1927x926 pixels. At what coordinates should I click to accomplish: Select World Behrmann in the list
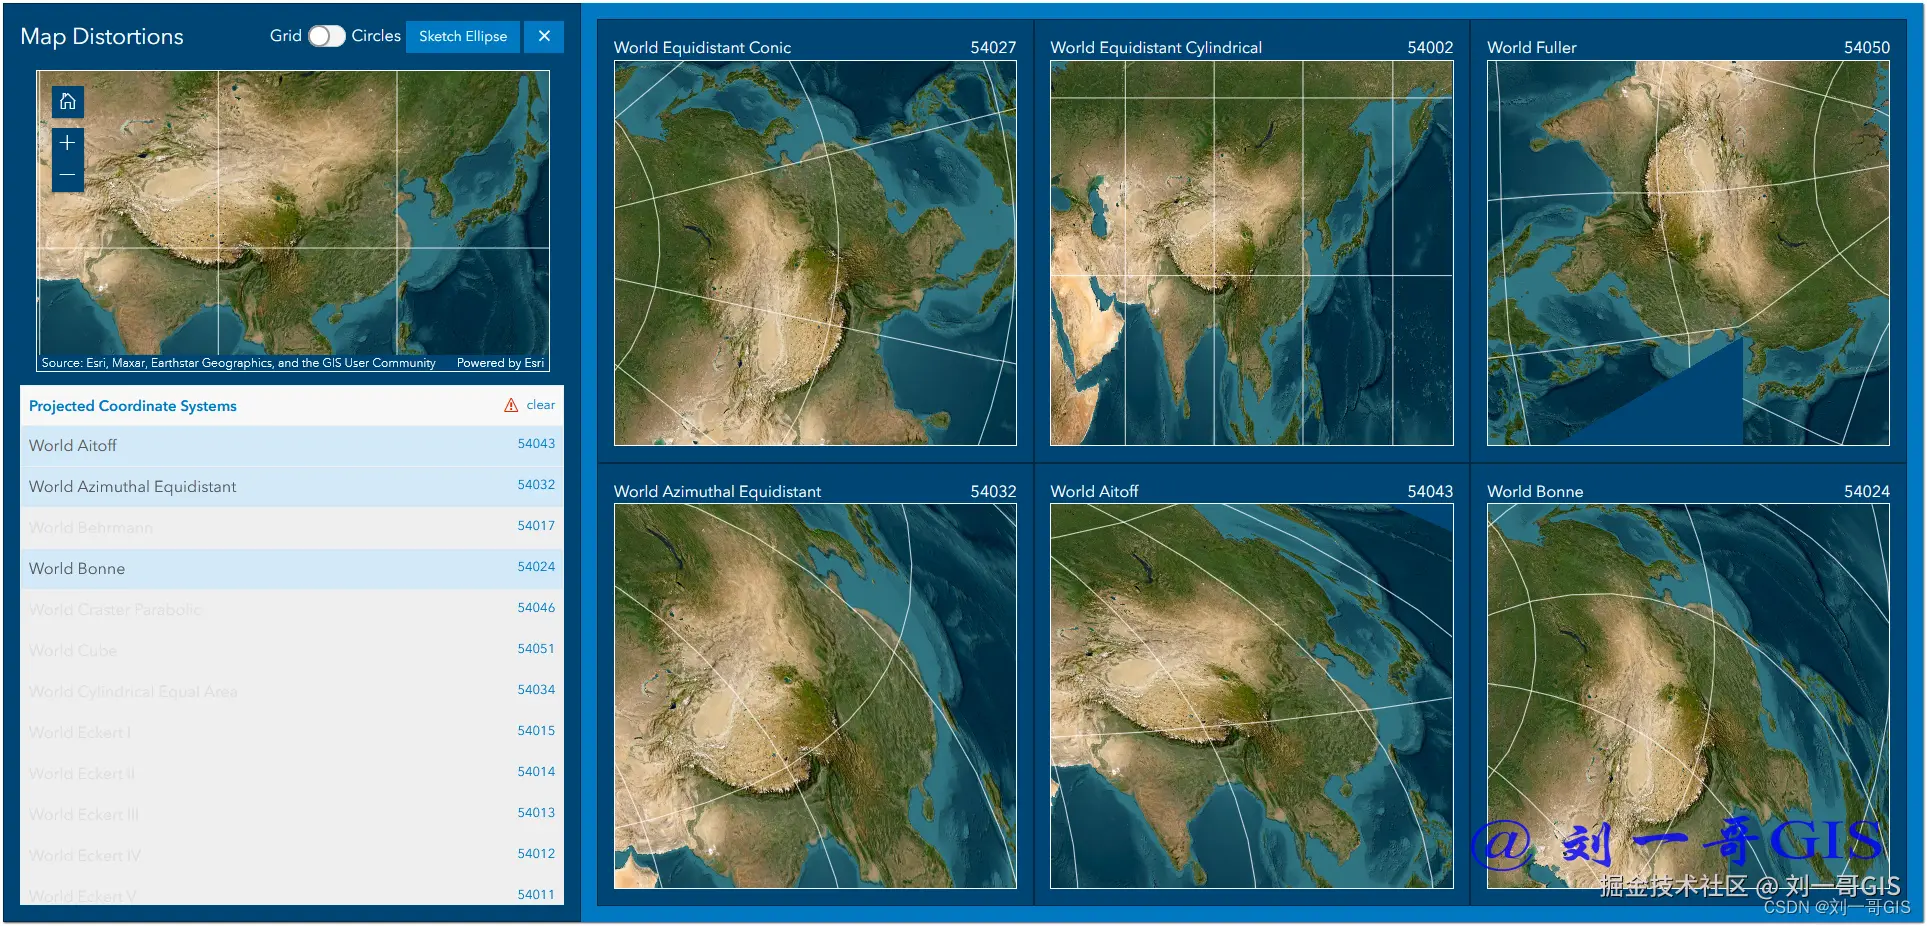pos(292,527)
